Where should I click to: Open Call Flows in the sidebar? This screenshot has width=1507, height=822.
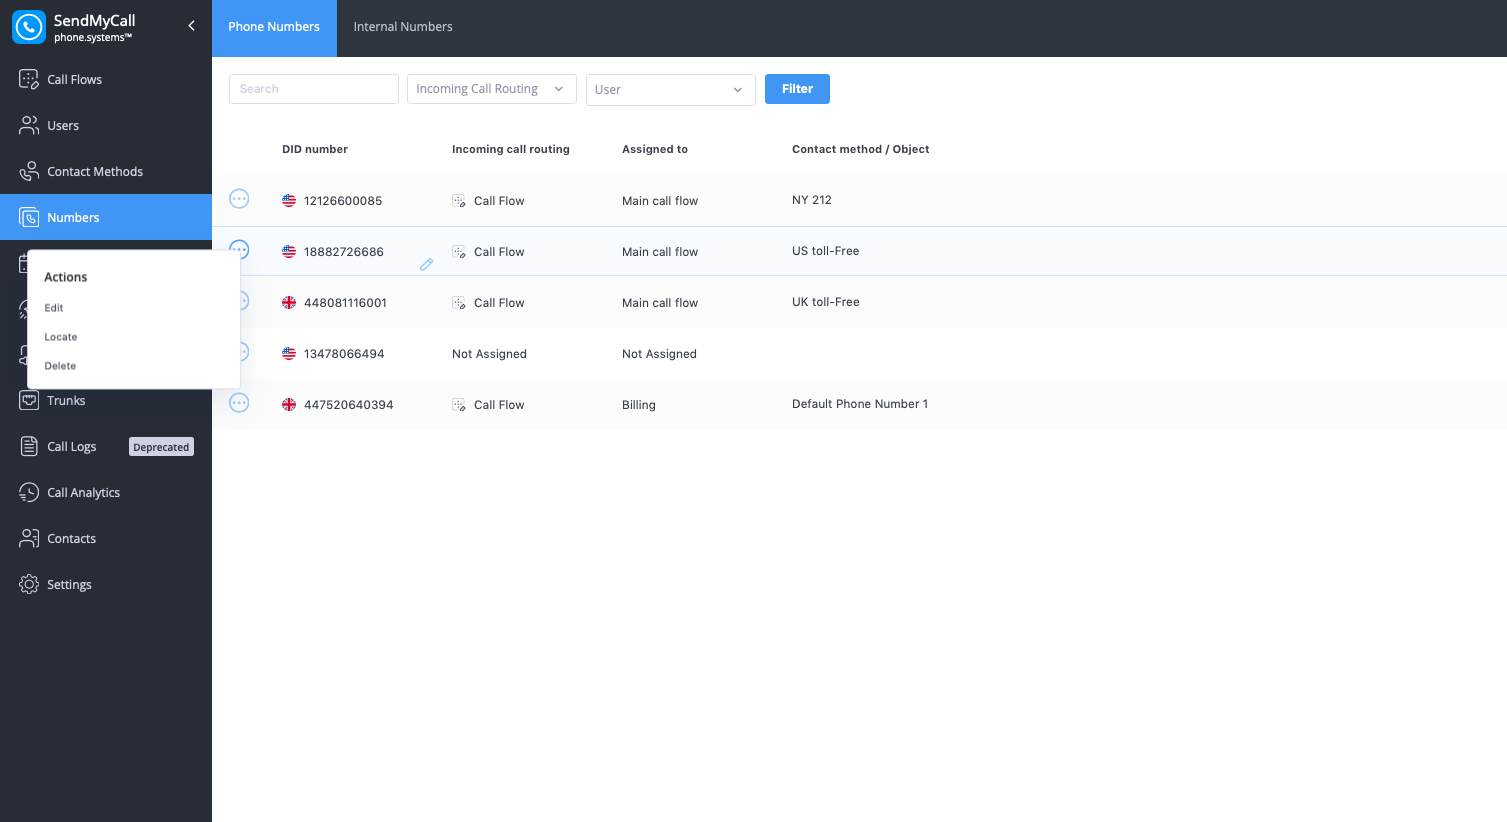(x=106, y=80)
